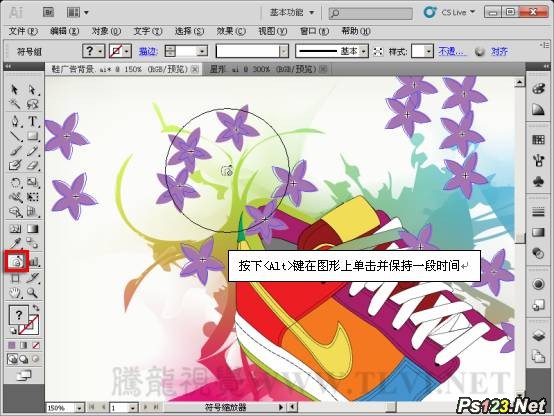The height and width of the screenshot is (416, 554).
Task: Select the Rectangle tool
Action: tap(32, 136)
